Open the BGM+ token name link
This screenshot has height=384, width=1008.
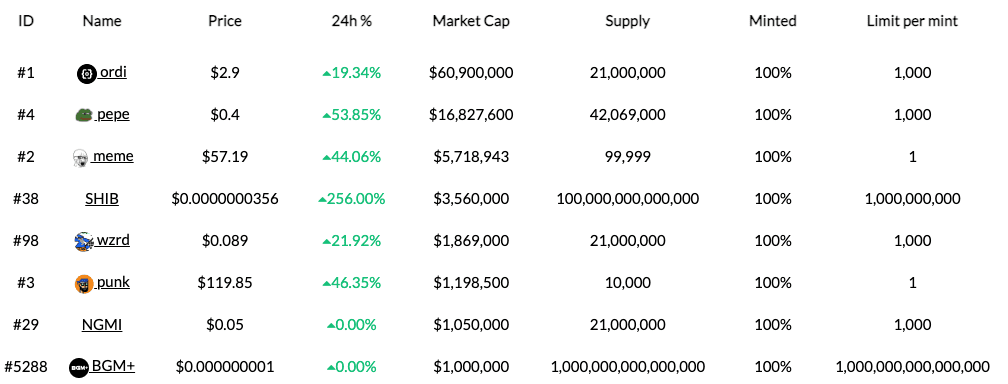(112, 366)
